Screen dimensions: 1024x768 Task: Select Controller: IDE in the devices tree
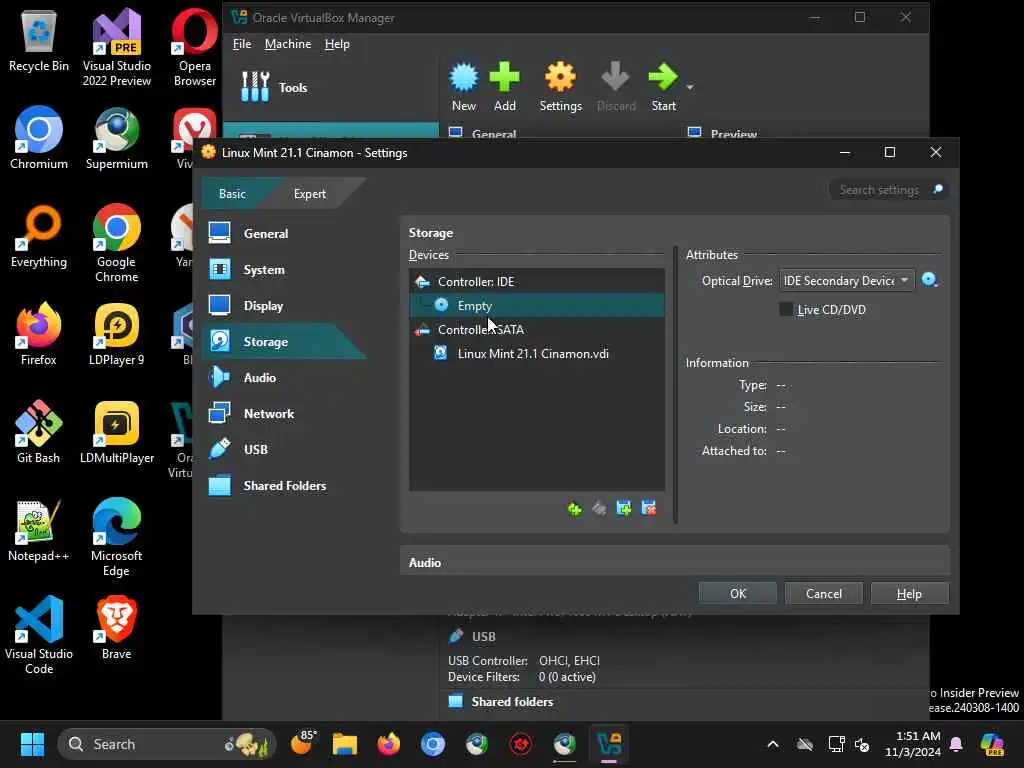point(537,281)
